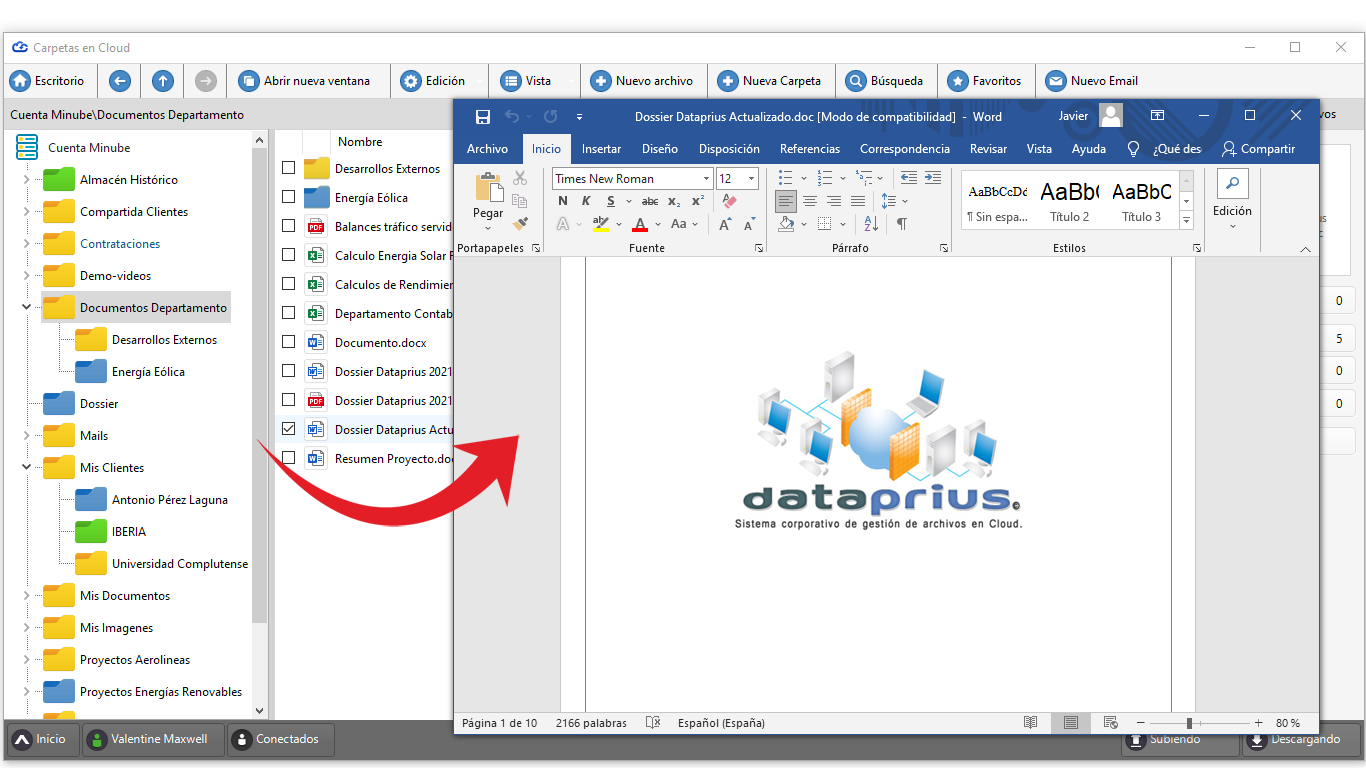Apply italic with the K button
Image resolution: width=1366 pixels, height=768 pixels.
(x=587, y=201)
